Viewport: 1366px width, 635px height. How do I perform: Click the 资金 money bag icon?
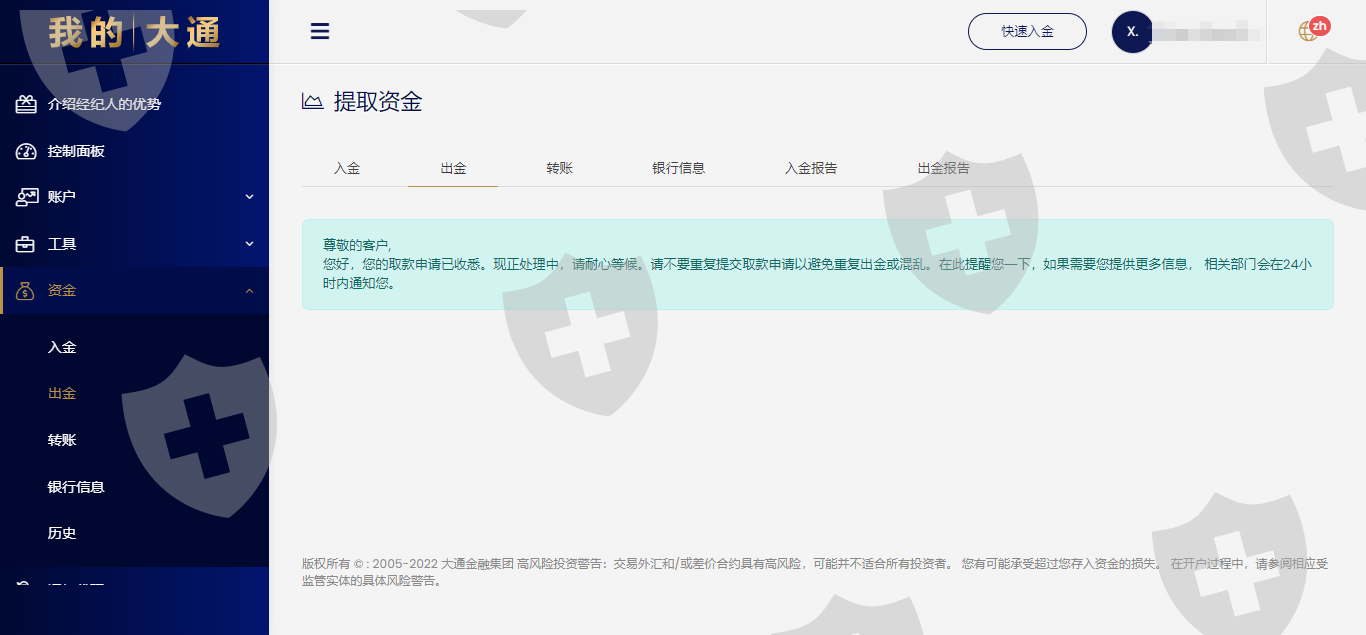26,291
